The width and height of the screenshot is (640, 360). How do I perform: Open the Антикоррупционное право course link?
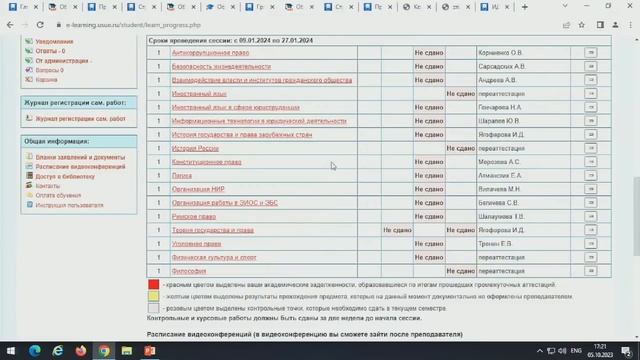point(210,53)
